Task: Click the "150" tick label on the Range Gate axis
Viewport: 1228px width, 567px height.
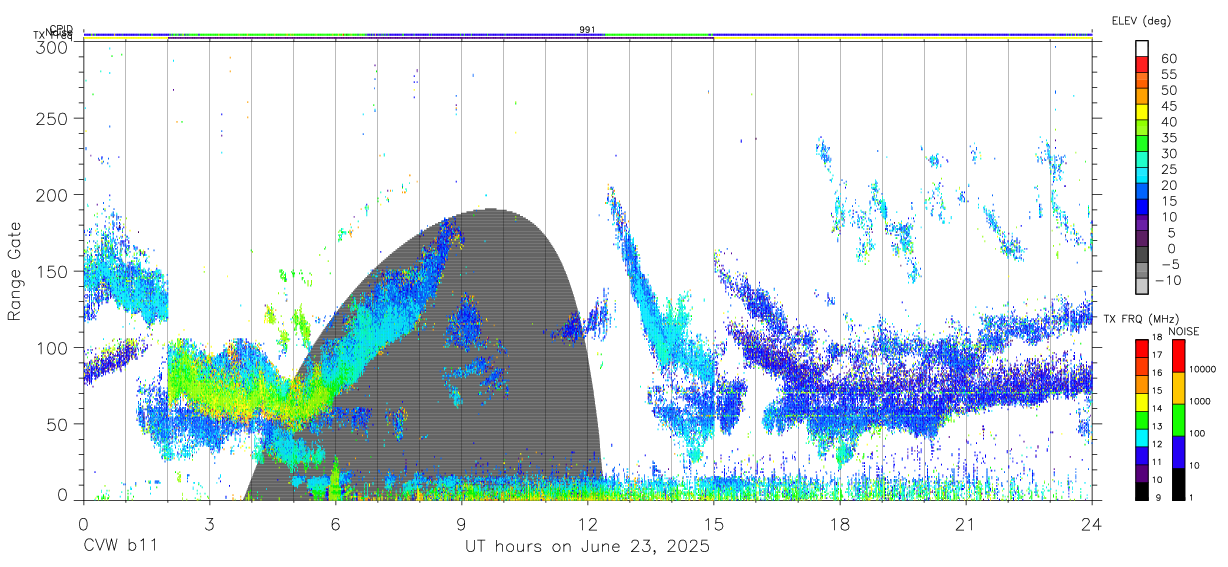Action: tap(52, 271)
